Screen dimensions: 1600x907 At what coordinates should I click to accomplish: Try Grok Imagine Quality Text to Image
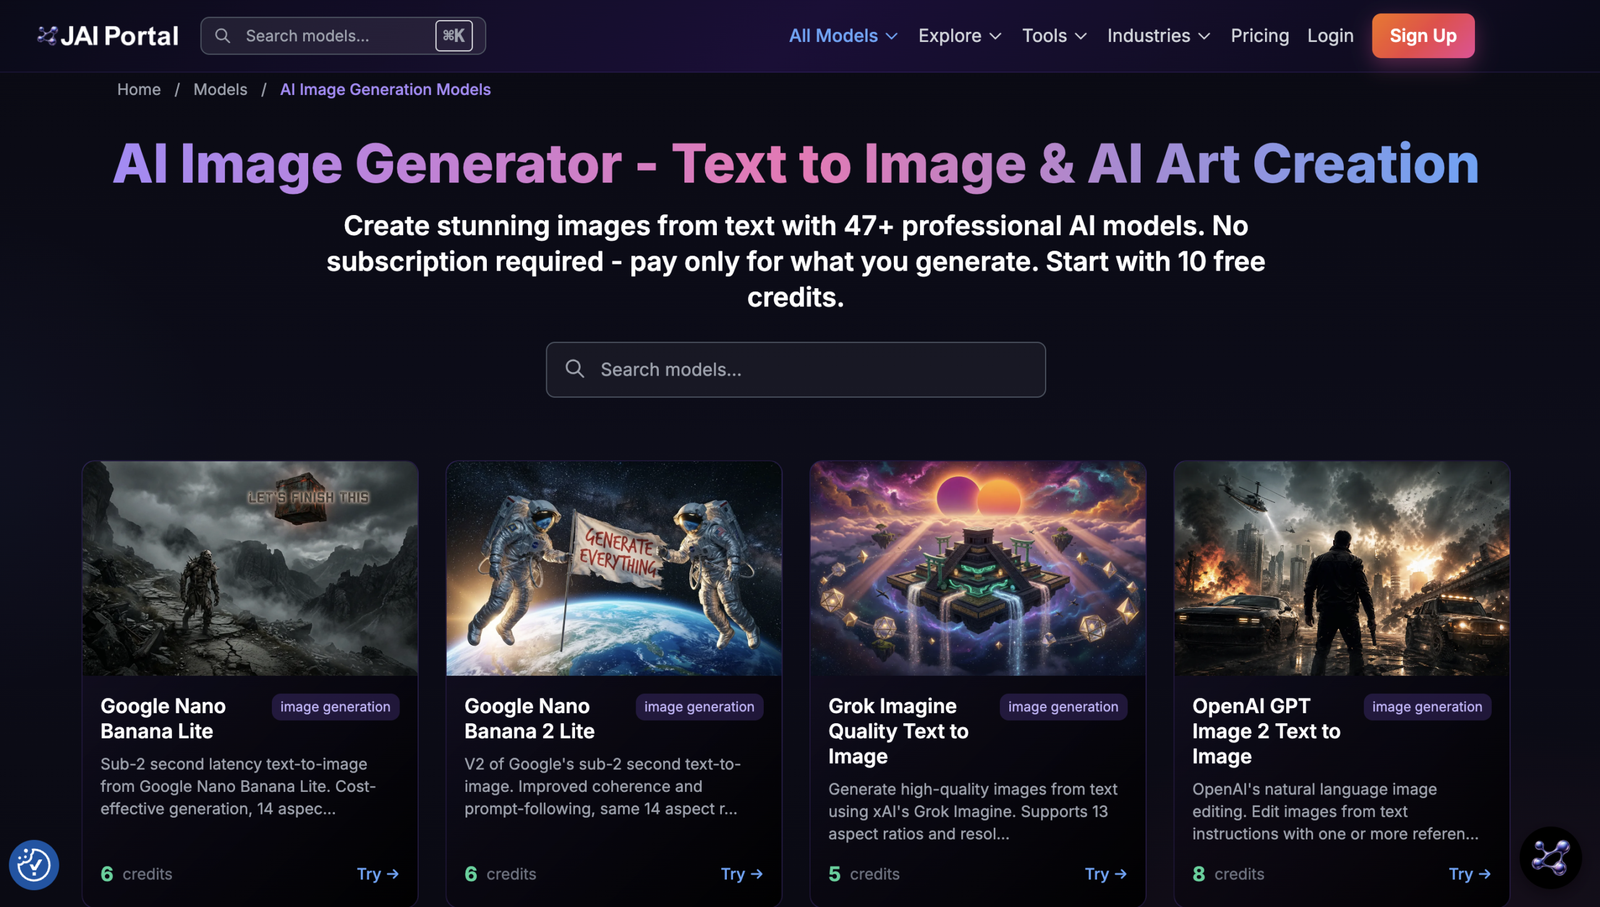click(1106, 874)
